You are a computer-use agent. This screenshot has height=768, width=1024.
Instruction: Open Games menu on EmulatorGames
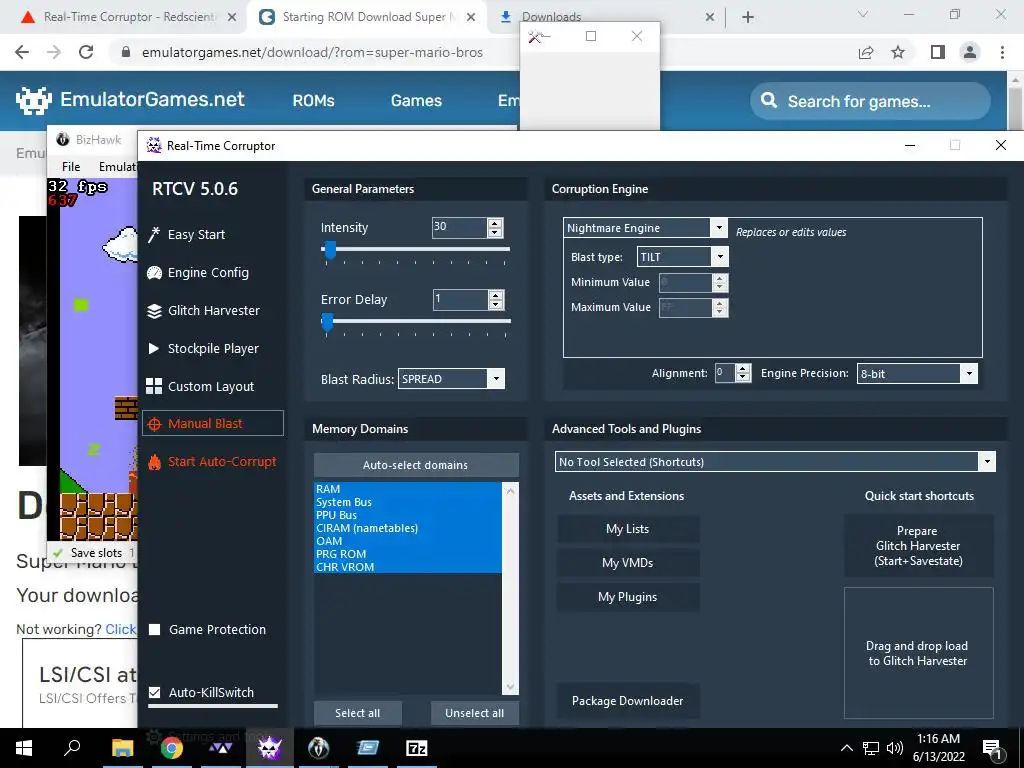[x=416, y=101]
